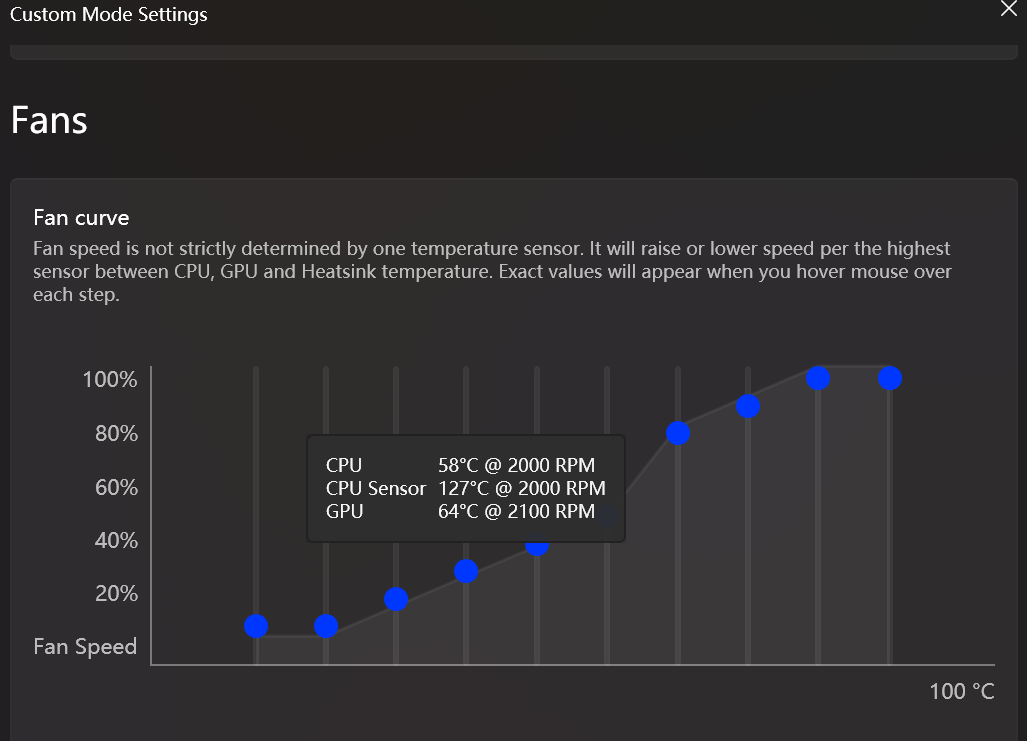Click the scrollbar track below the title bar

click(513, 52)
